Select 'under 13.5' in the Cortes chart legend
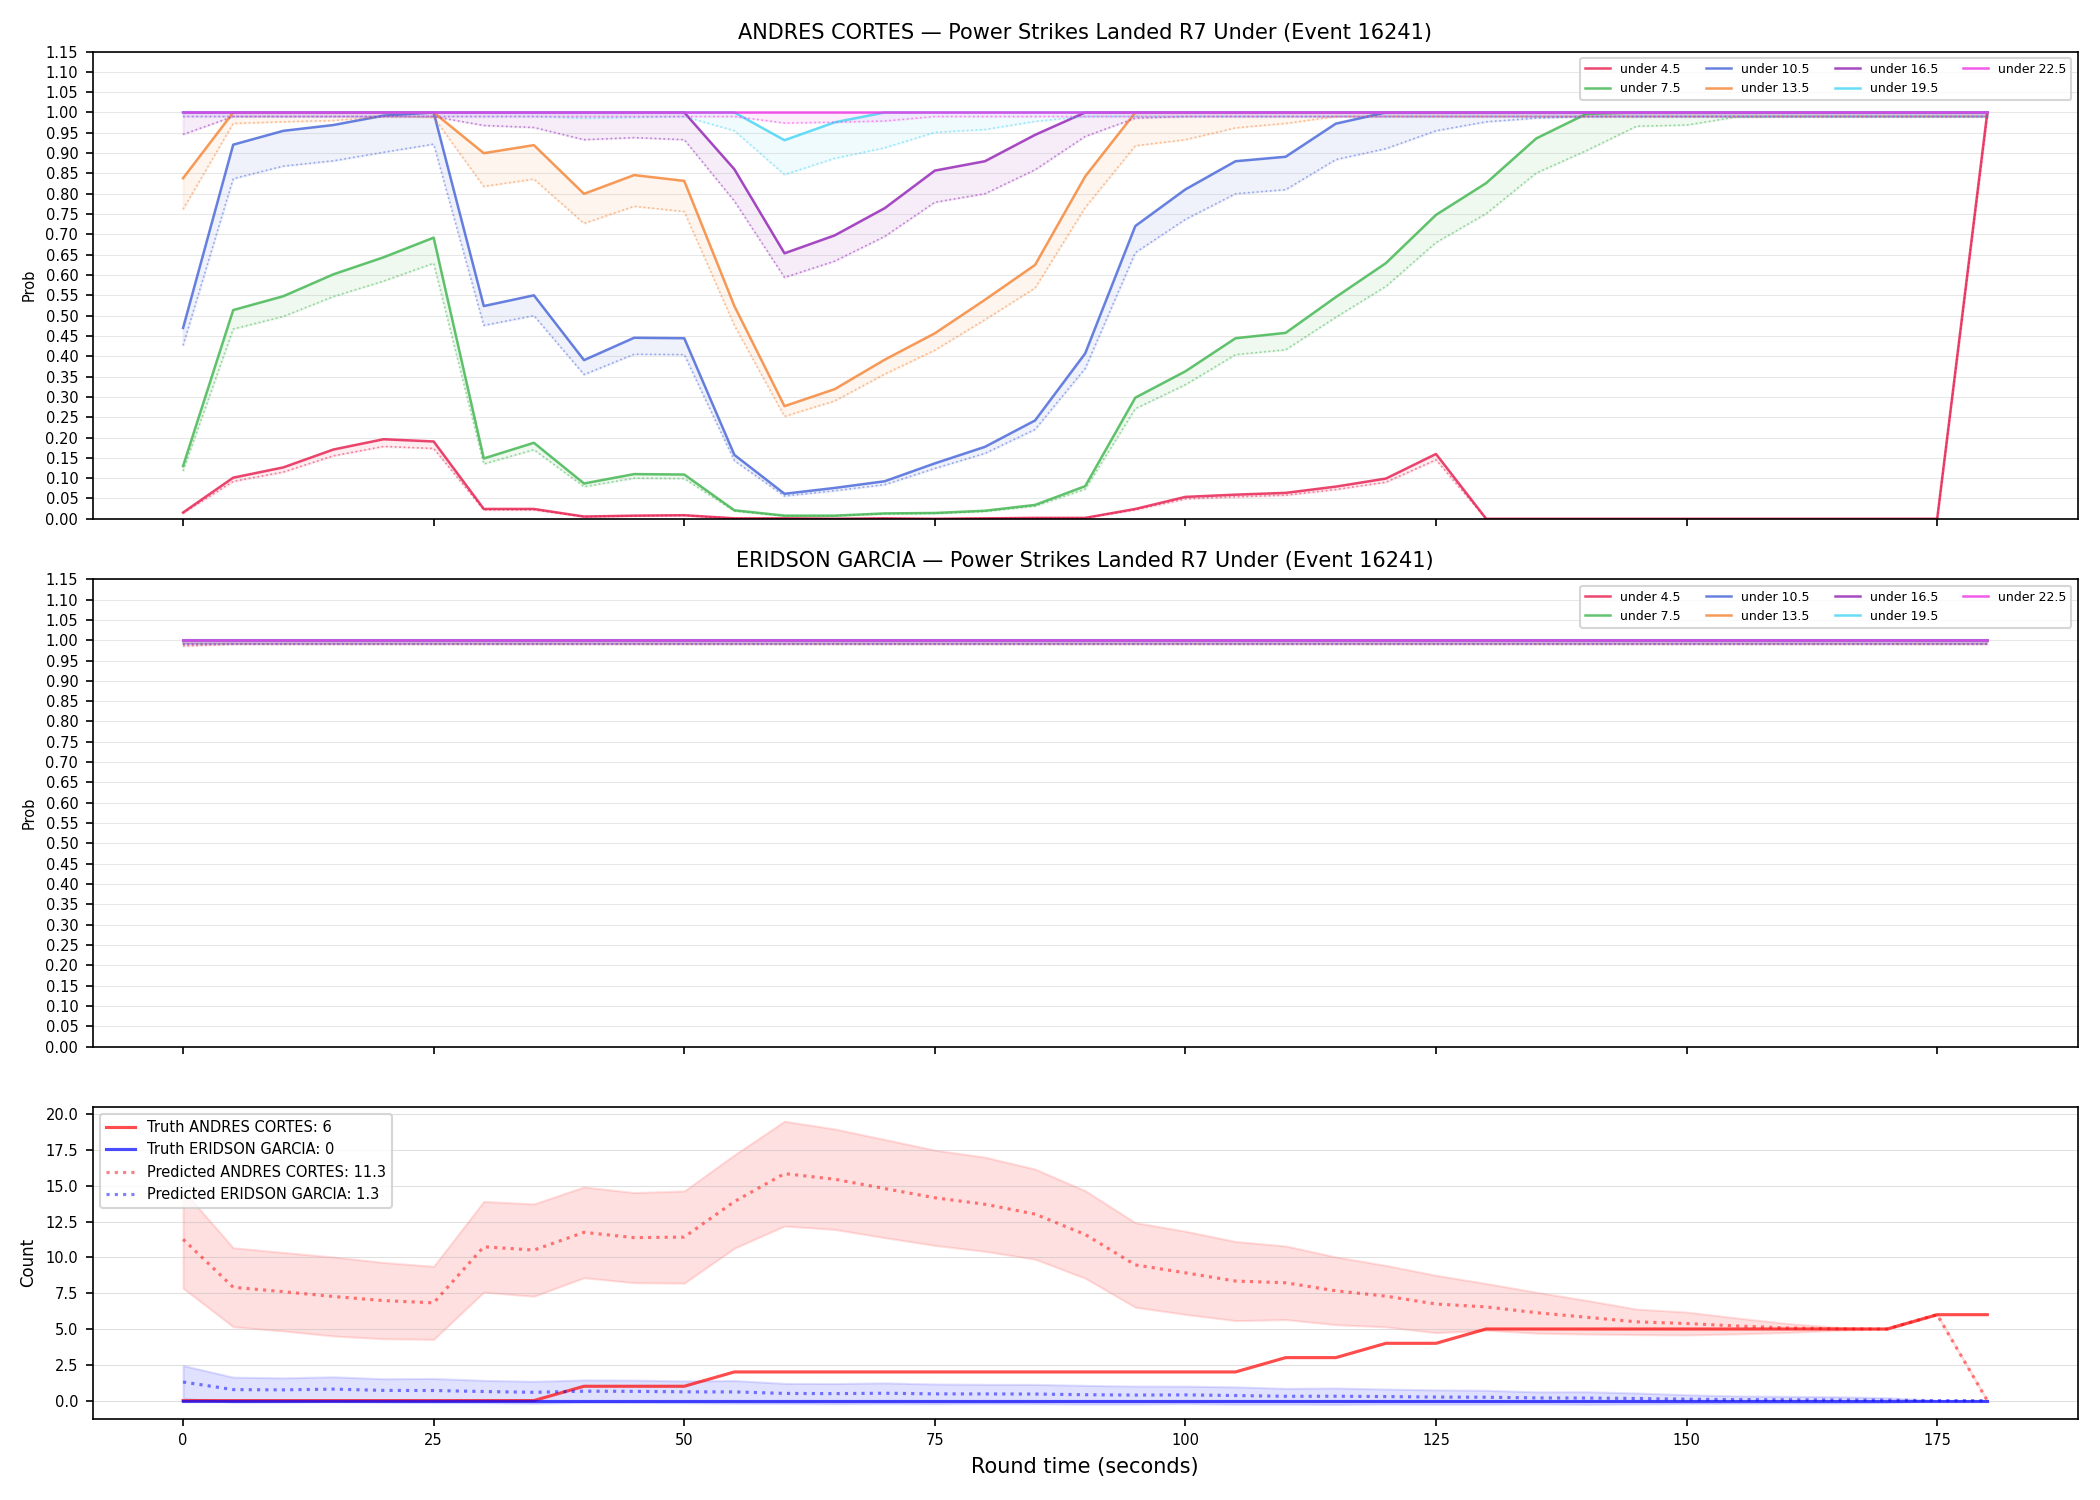Screen dimensions: 2100x1500 coord(1758,88)
